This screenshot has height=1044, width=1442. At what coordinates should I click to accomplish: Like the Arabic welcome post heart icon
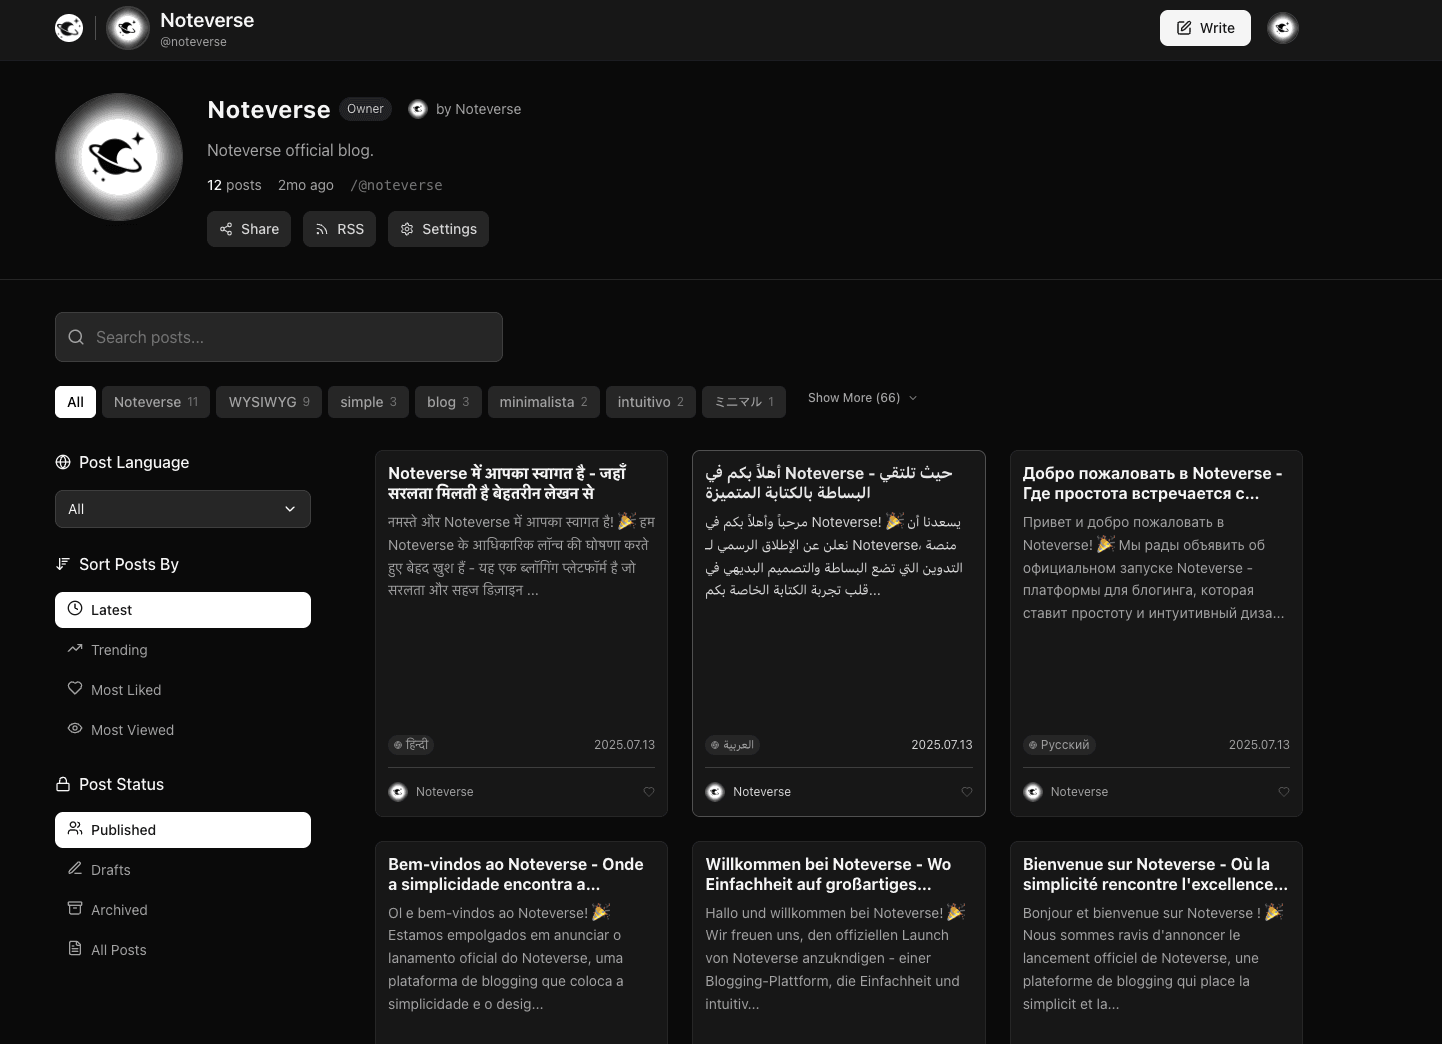[967, 792]
